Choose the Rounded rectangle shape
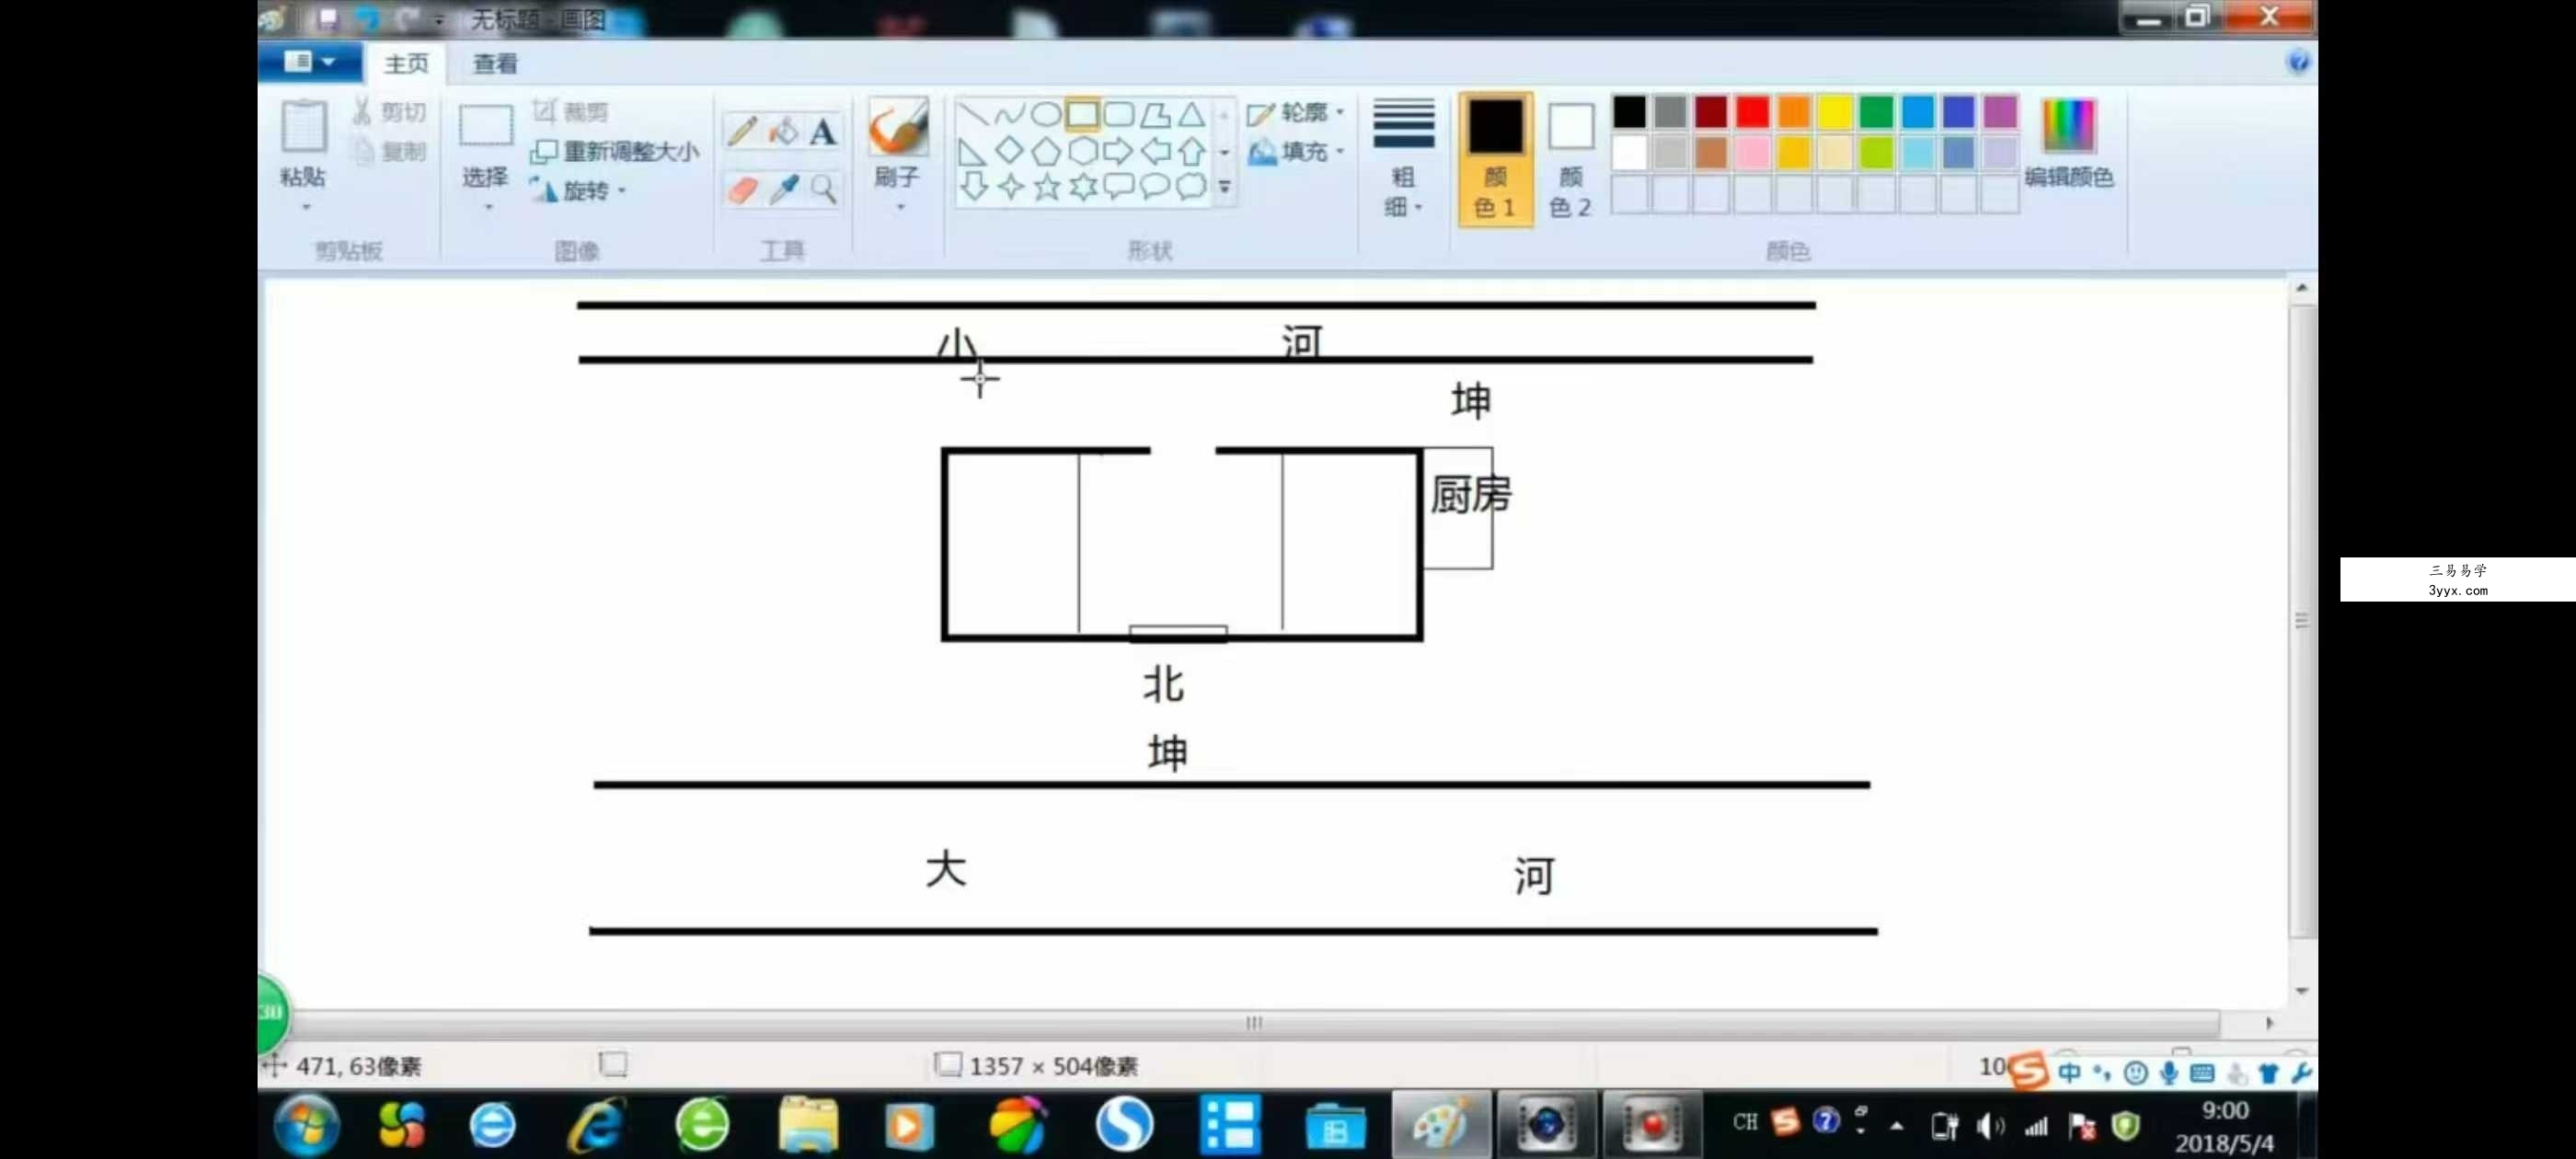Screen dimensions: 2576x1159 1119,114
